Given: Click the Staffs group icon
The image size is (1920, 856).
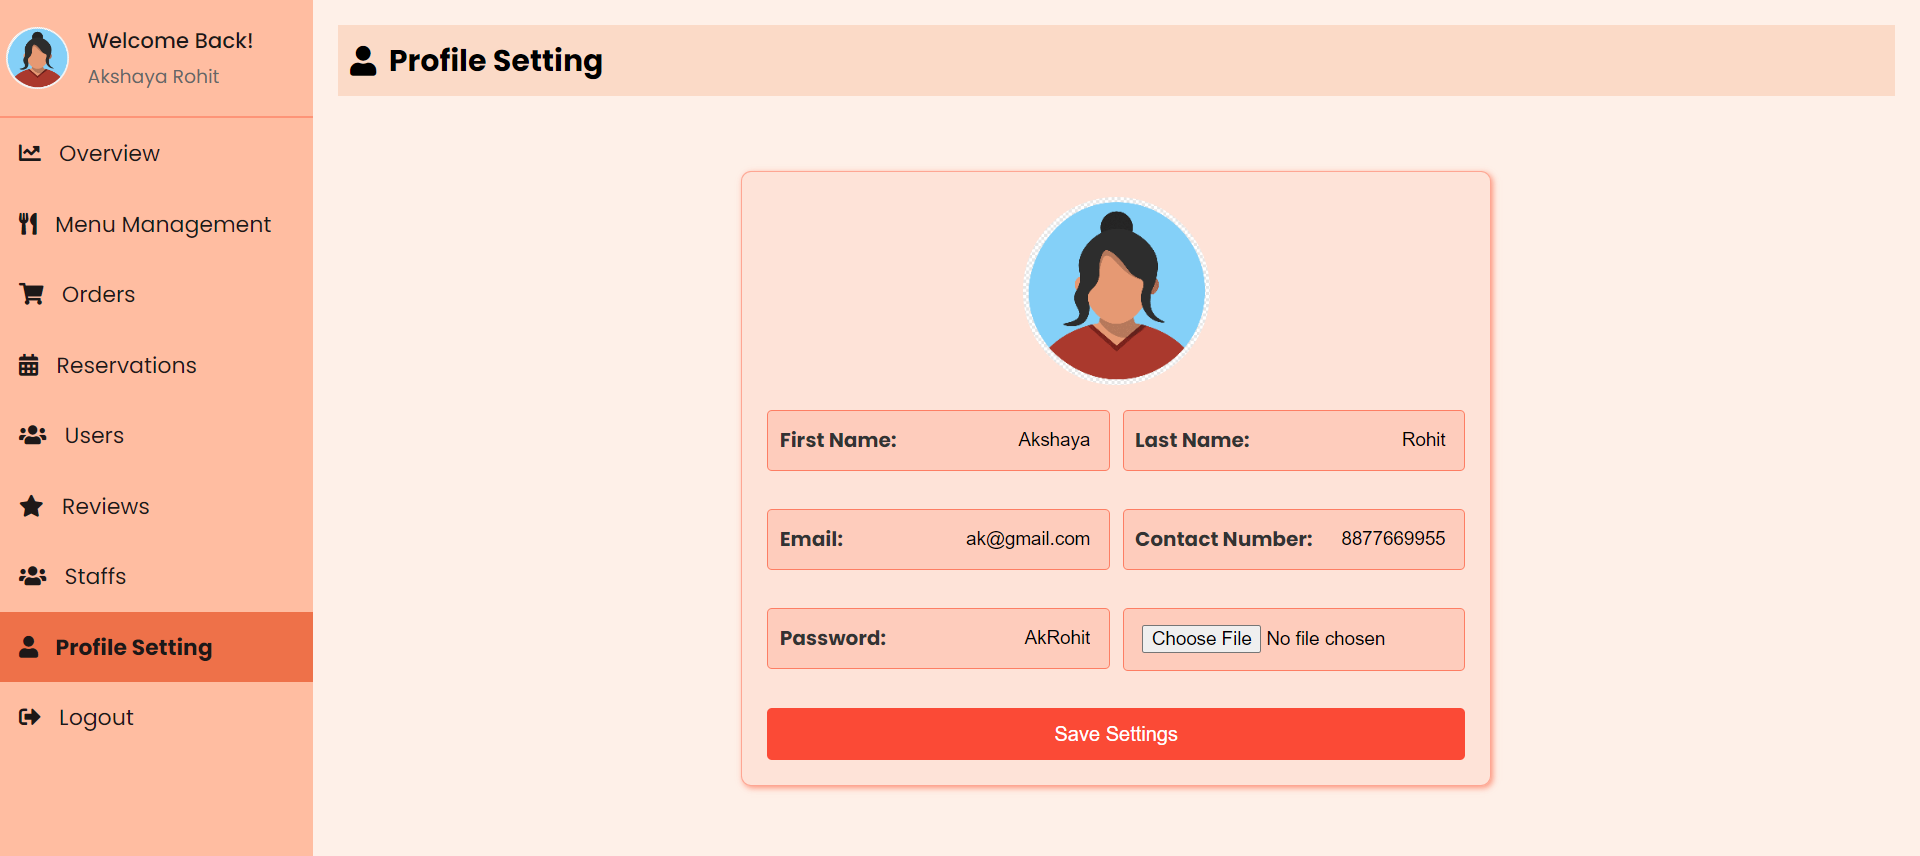Looking at the screenshot, I should coord(33,576).
